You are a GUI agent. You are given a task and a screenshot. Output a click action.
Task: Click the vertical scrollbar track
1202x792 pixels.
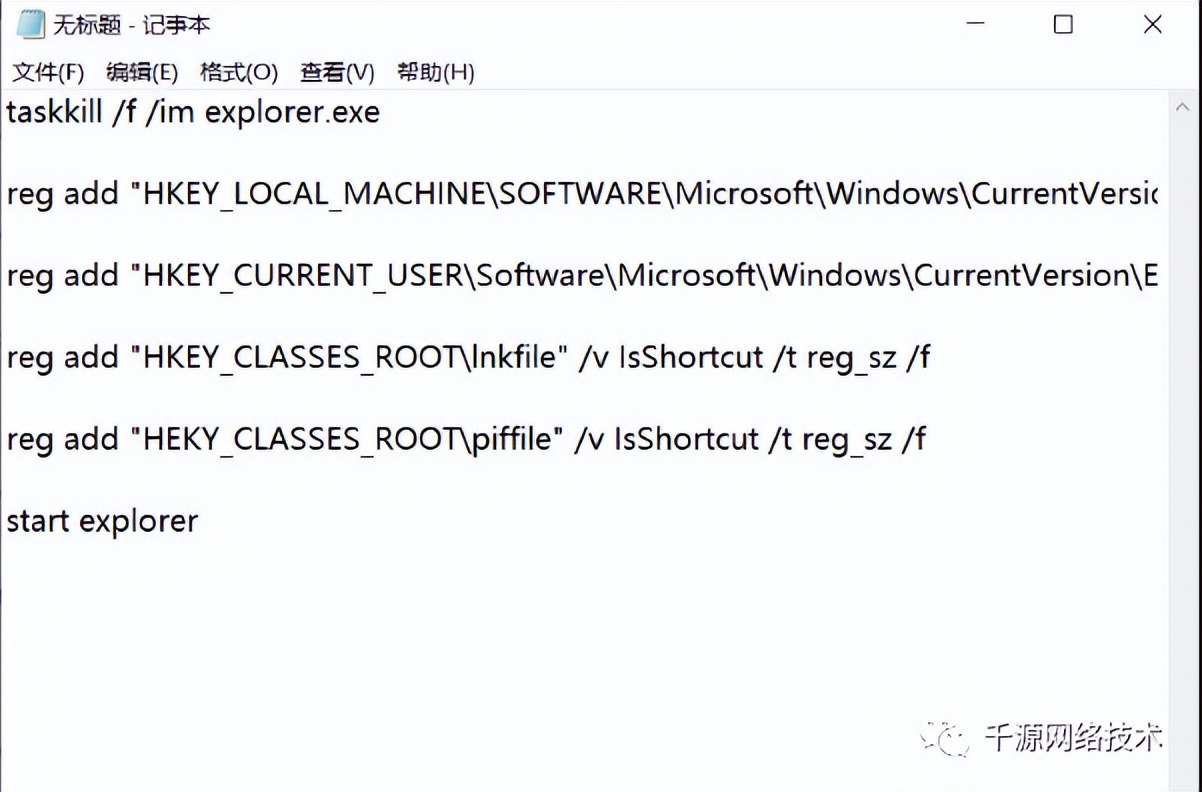pyautogui.click(x=1183, y=400)
